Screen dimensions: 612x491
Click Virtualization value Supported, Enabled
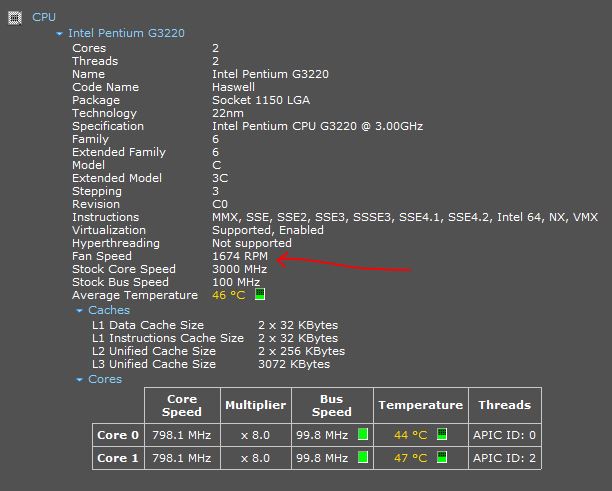click(268, 230)
